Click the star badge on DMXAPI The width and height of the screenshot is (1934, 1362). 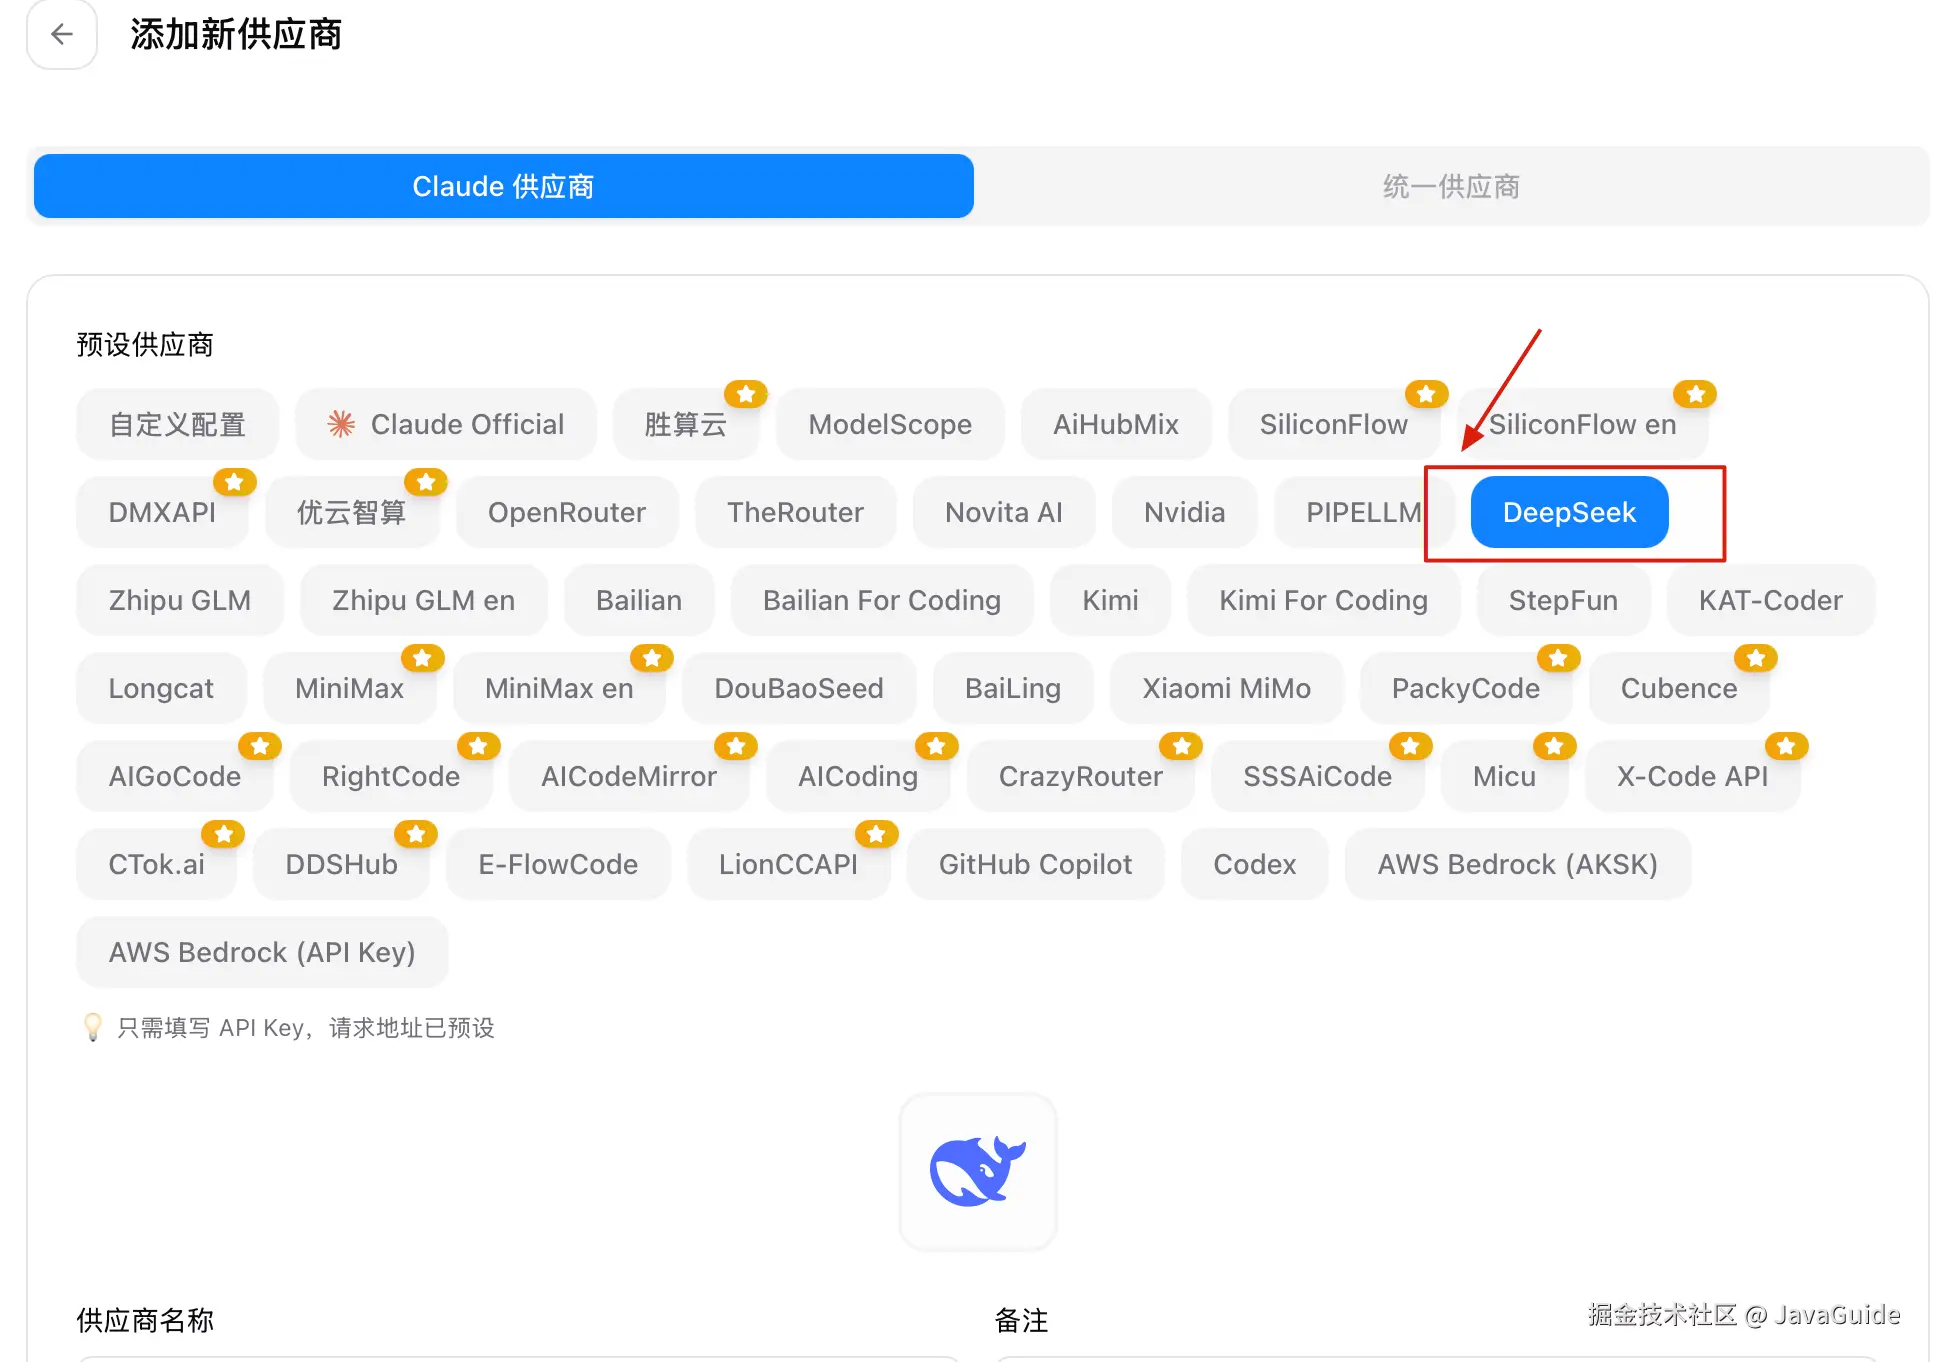236,482
